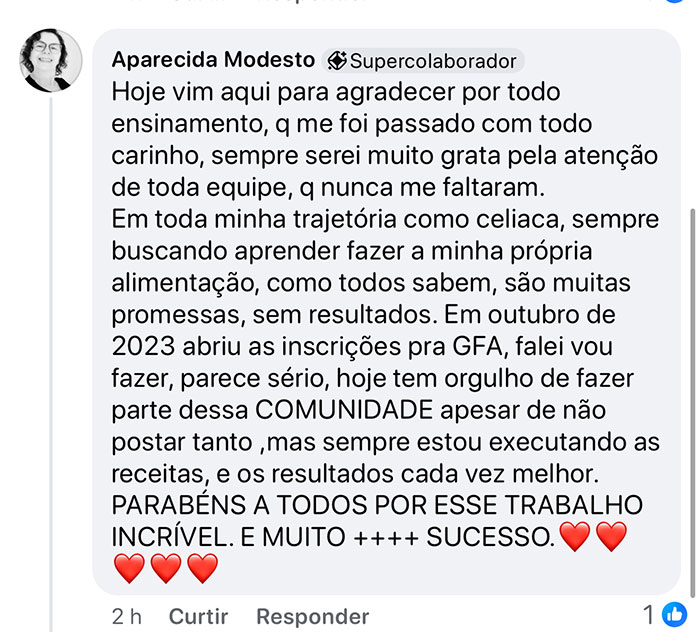
Task: Click Responder to reply to comment
Action: coord(312,617)
